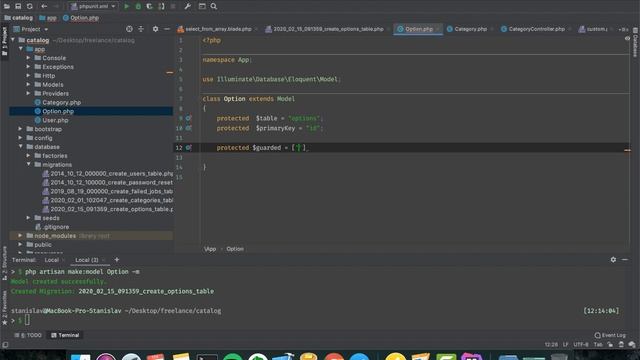Open the Terminal tool window button
Screen dimensions: 640x360
tap(65, 335)
